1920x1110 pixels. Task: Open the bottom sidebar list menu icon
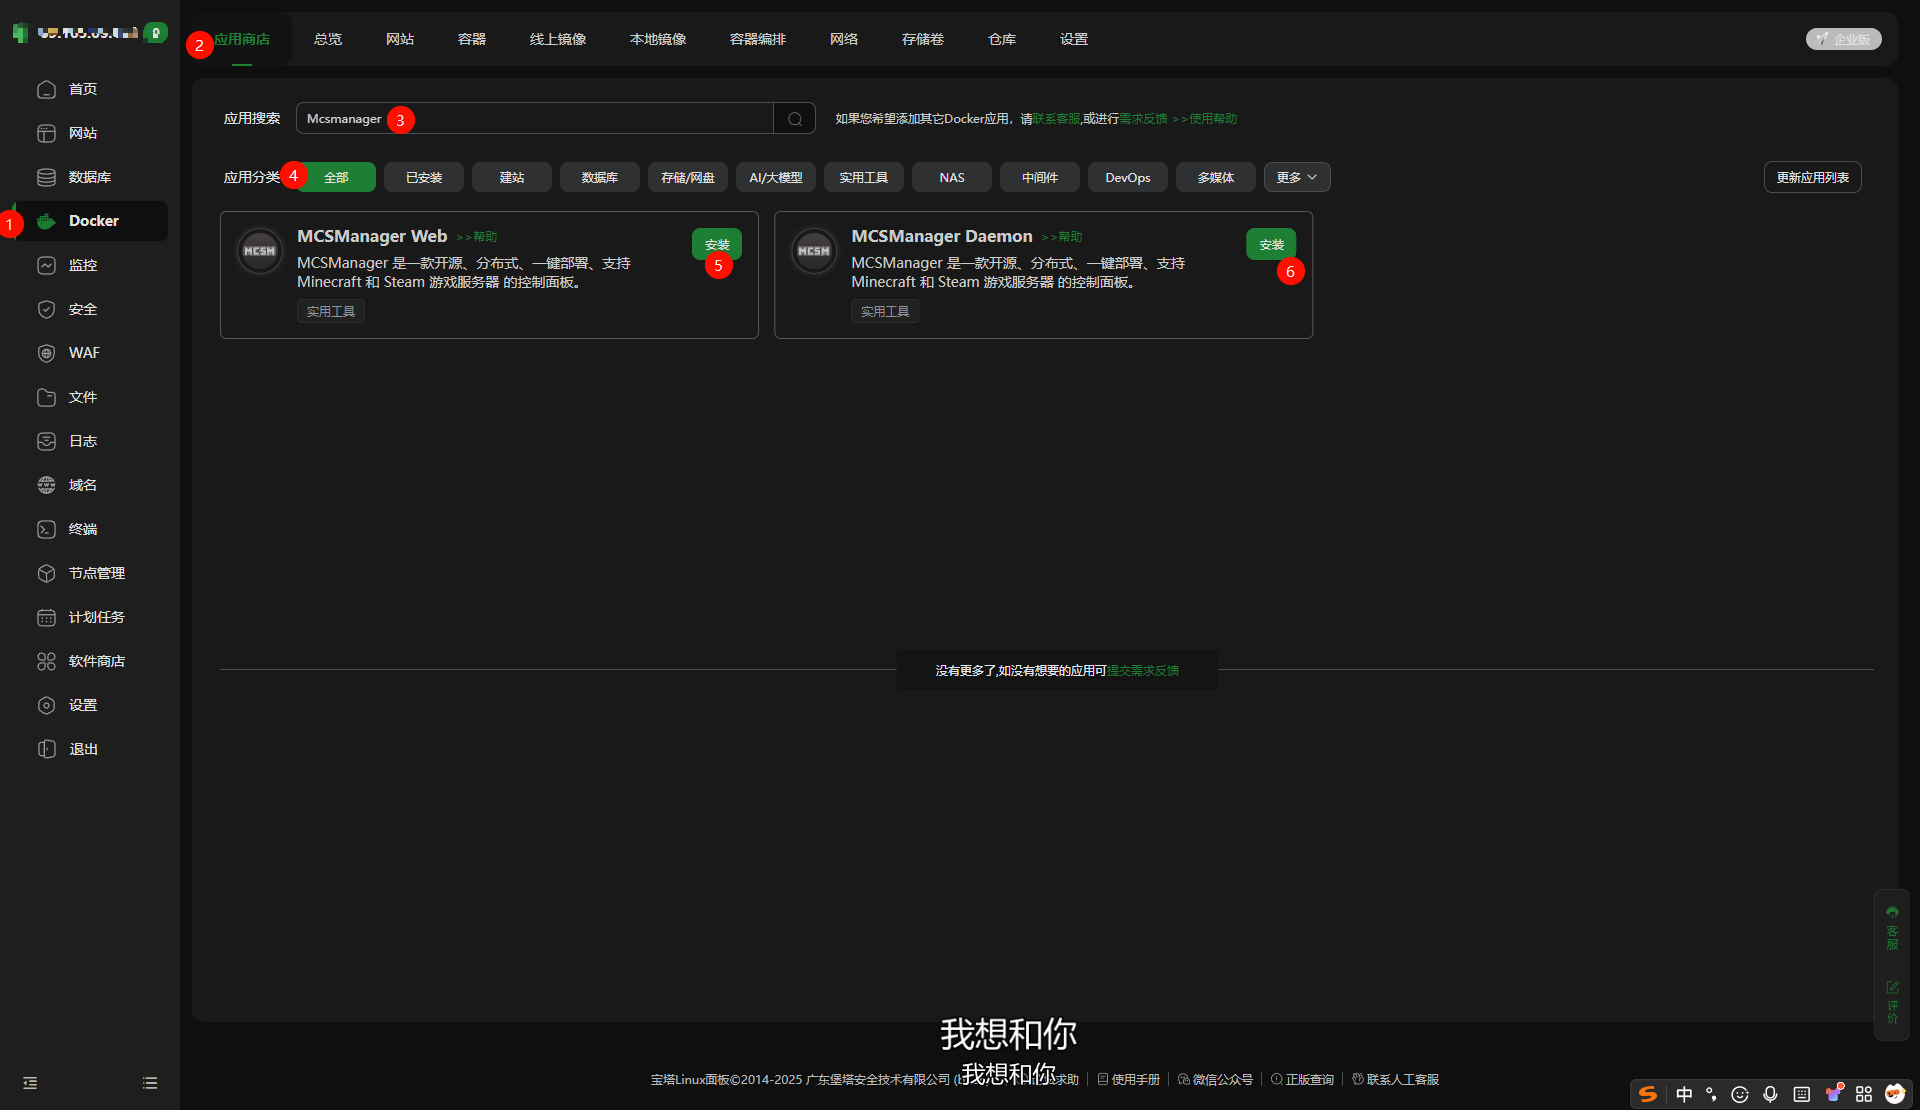point(150,1083)
